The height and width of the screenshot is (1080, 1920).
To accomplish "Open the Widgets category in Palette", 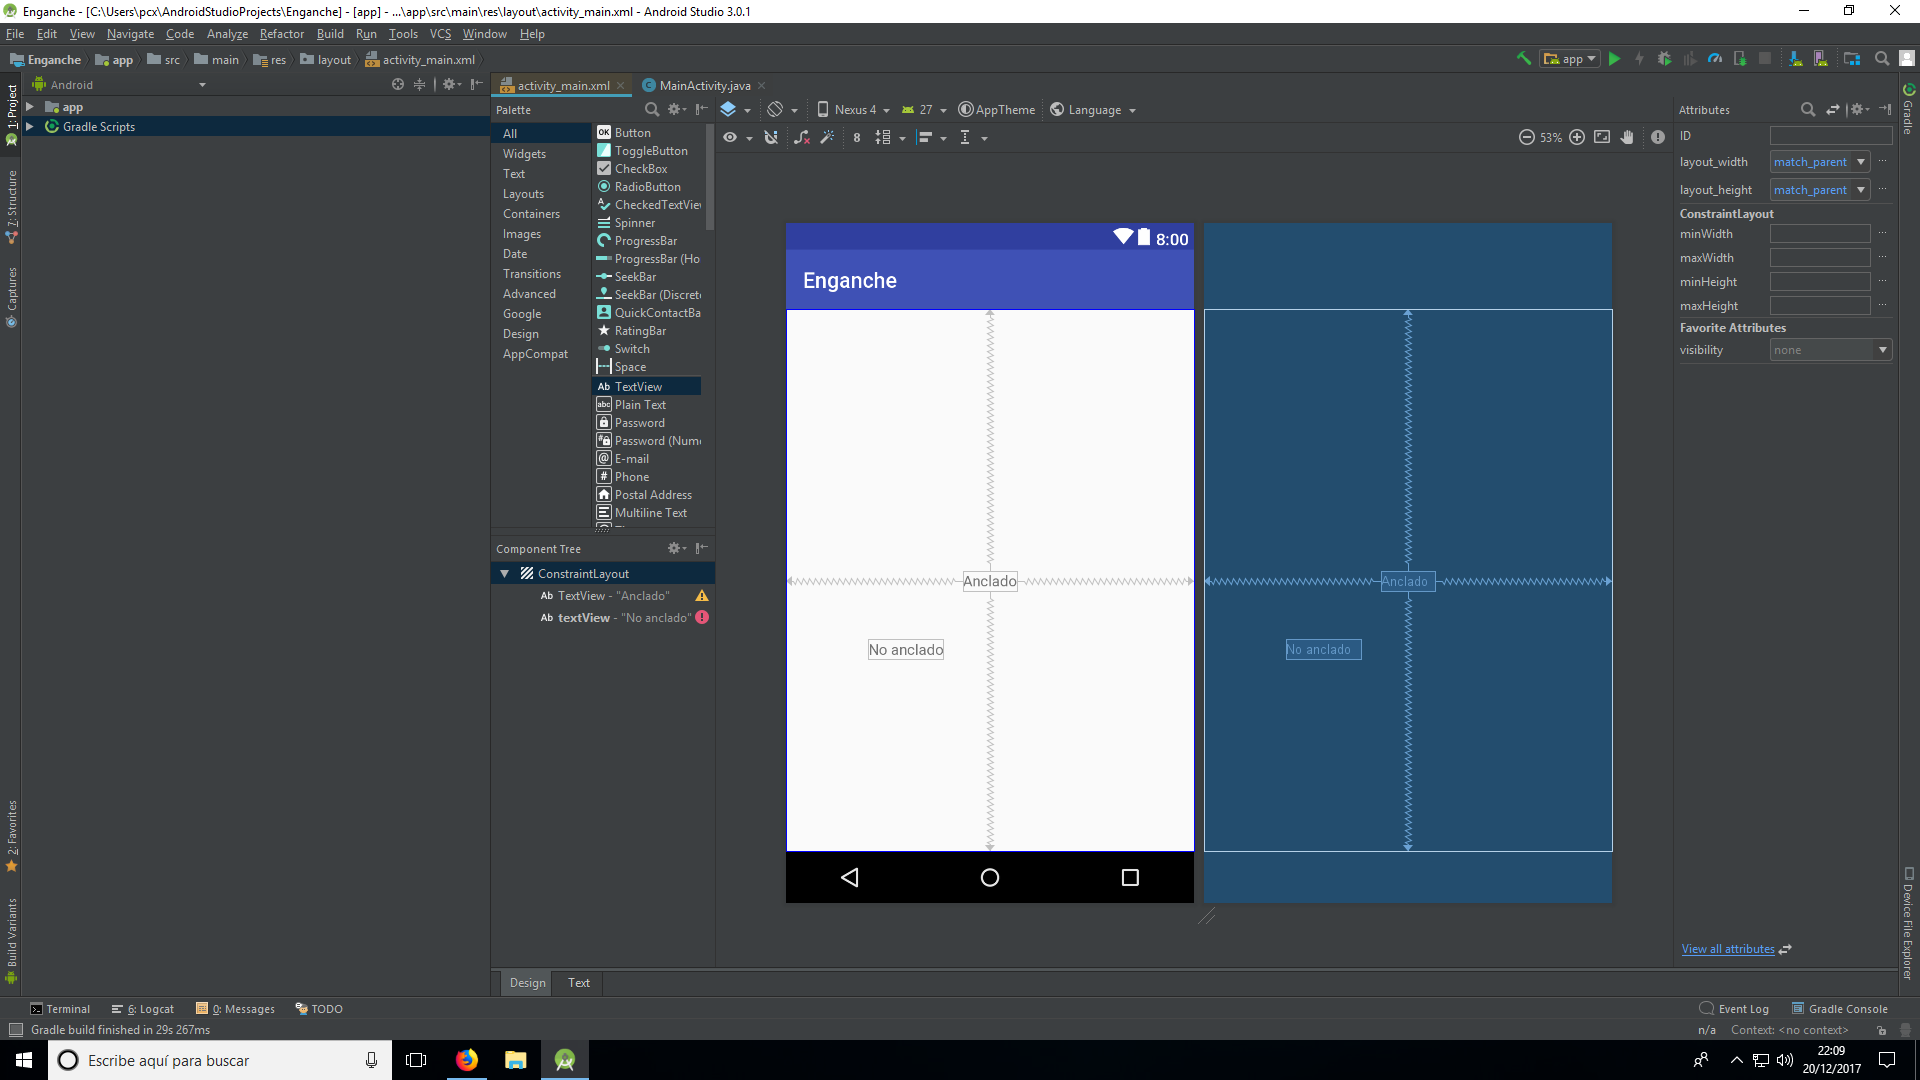I will tap(524, 153).
